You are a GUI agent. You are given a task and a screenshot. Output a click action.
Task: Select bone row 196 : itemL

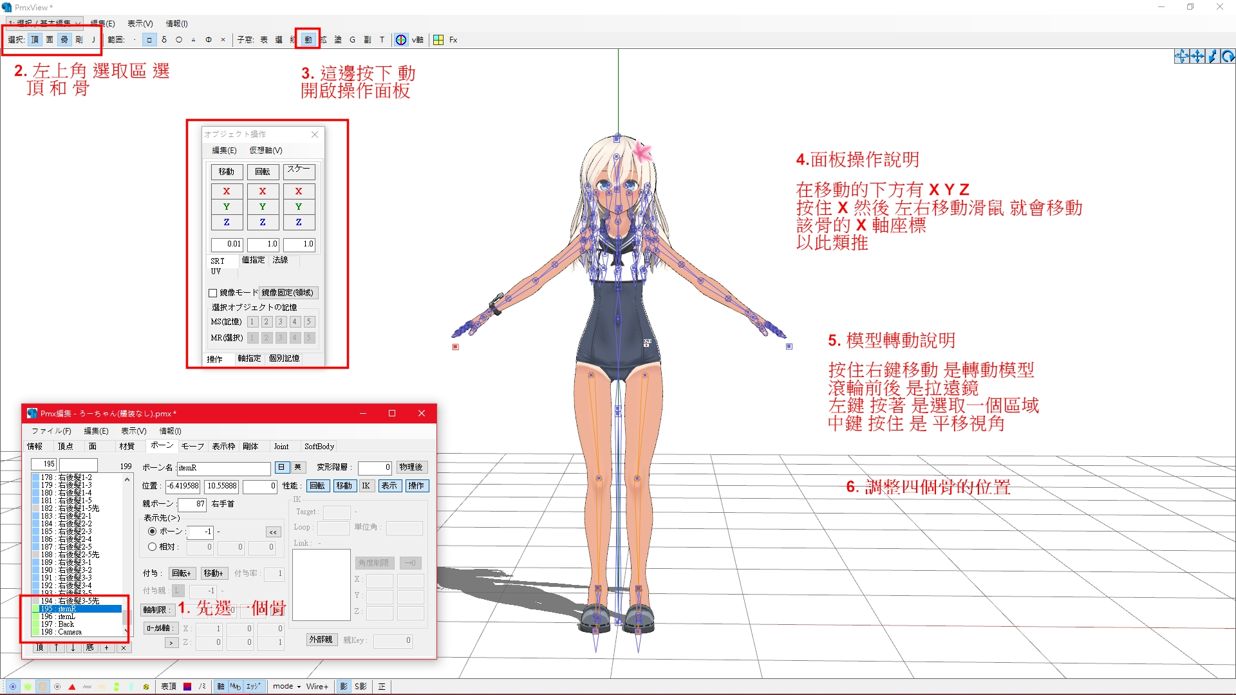click(76, 616)
